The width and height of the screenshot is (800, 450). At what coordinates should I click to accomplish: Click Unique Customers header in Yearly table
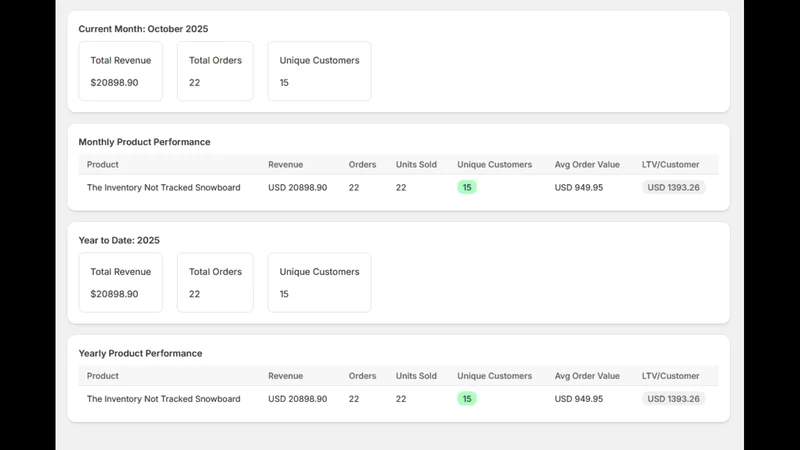pyautogui.click(x=494, y=376)
